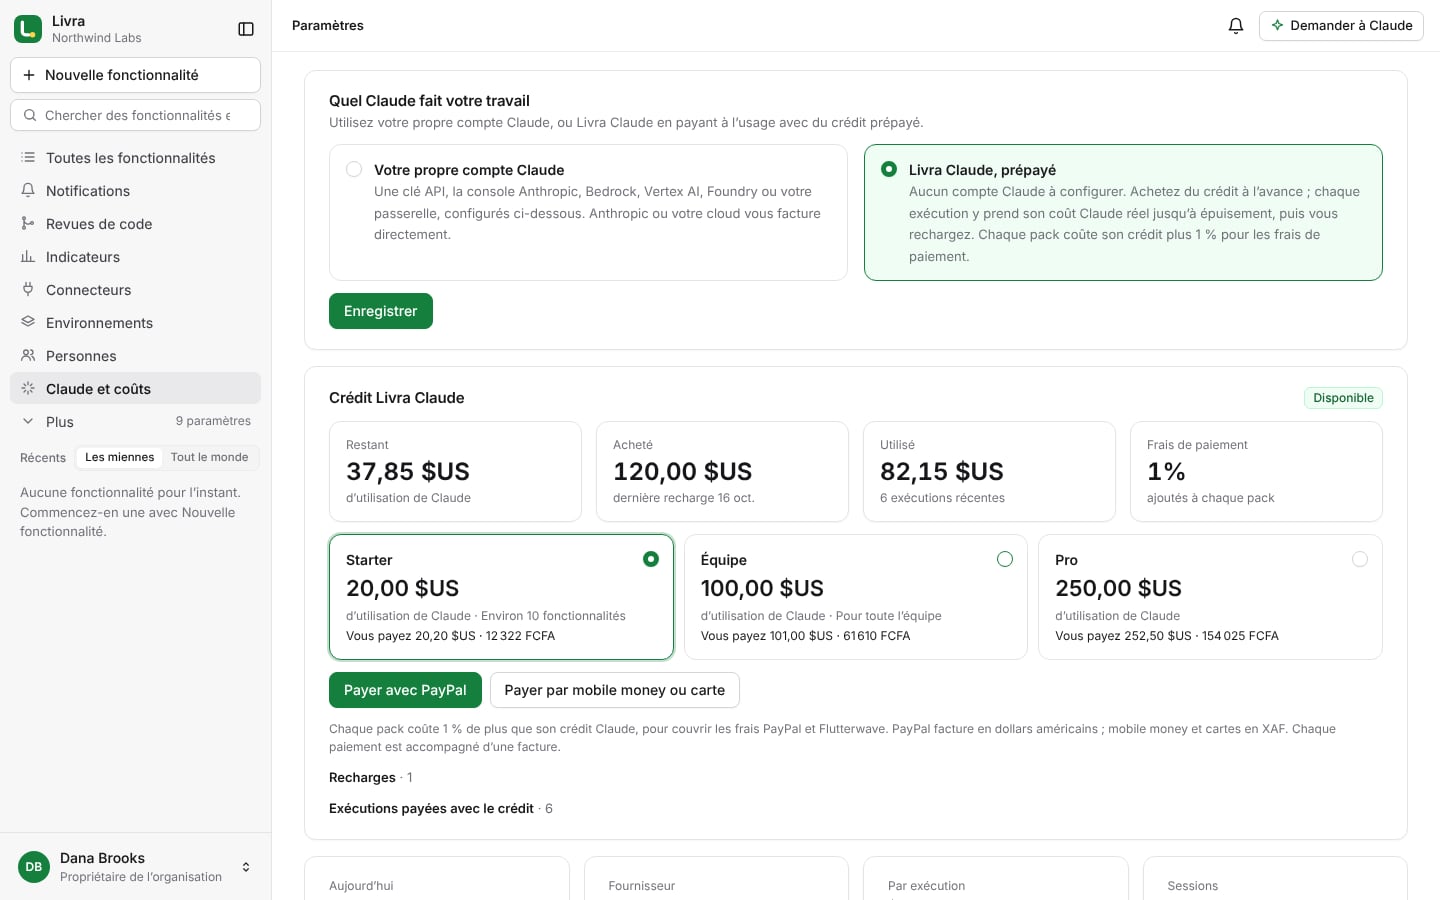This screenshot has width=1440, height=900.
Task: Click the Frais de paiement 1% value
Action: point(1166,472)
